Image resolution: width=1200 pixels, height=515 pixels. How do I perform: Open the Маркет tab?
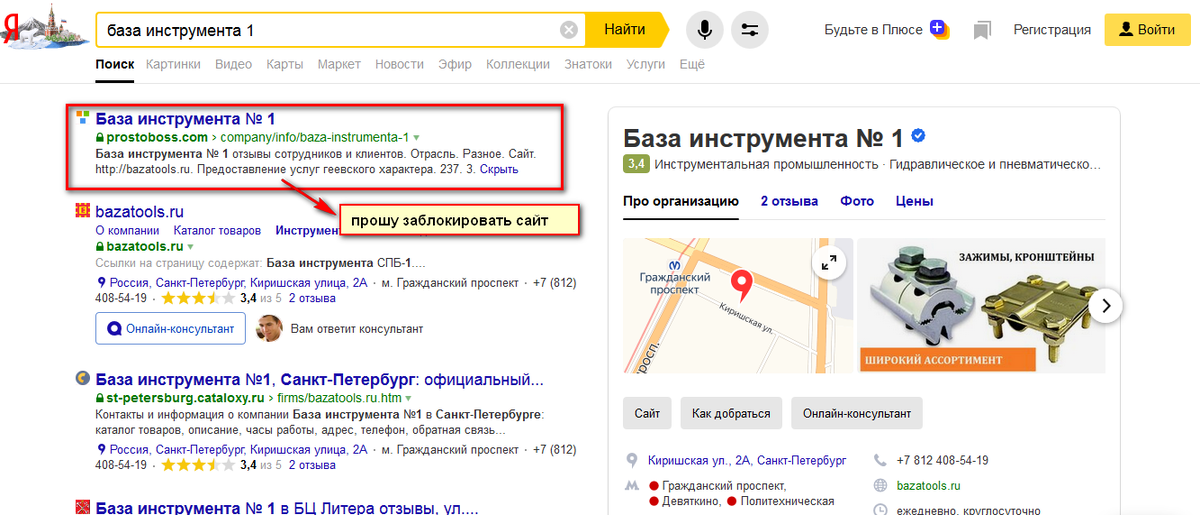pyautogui.click(x=339, y=64)
